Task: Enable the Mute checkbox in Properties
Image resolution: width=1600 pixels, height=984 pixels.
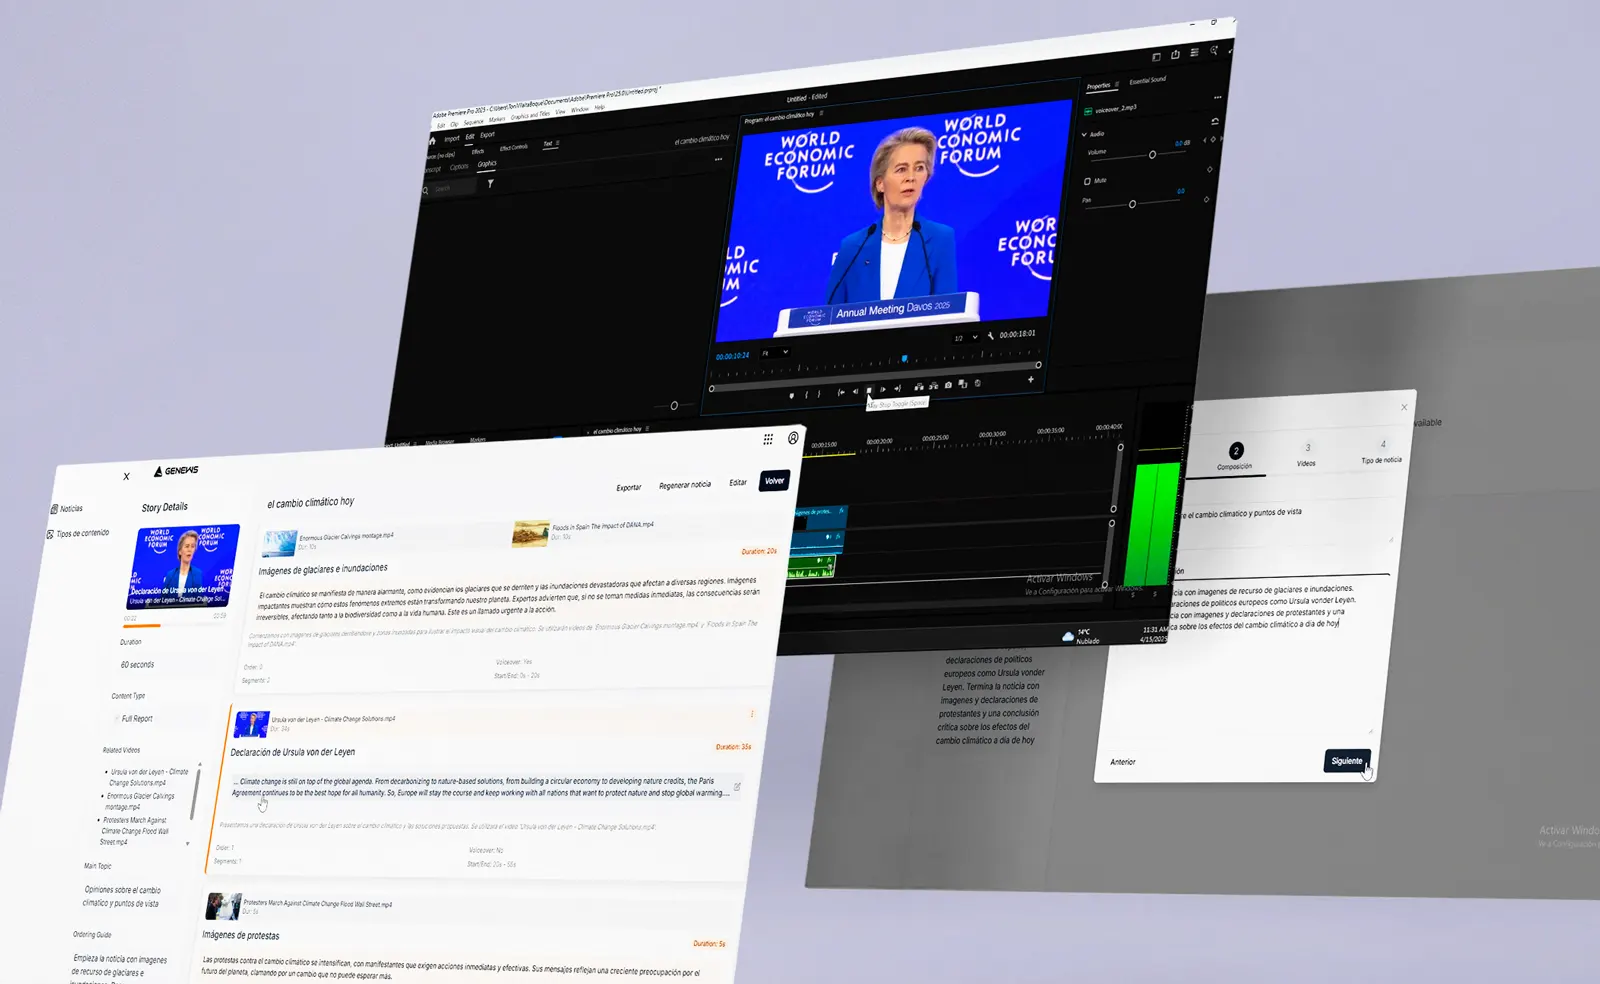Action: pyautogui.click(x=1087, y=182)
